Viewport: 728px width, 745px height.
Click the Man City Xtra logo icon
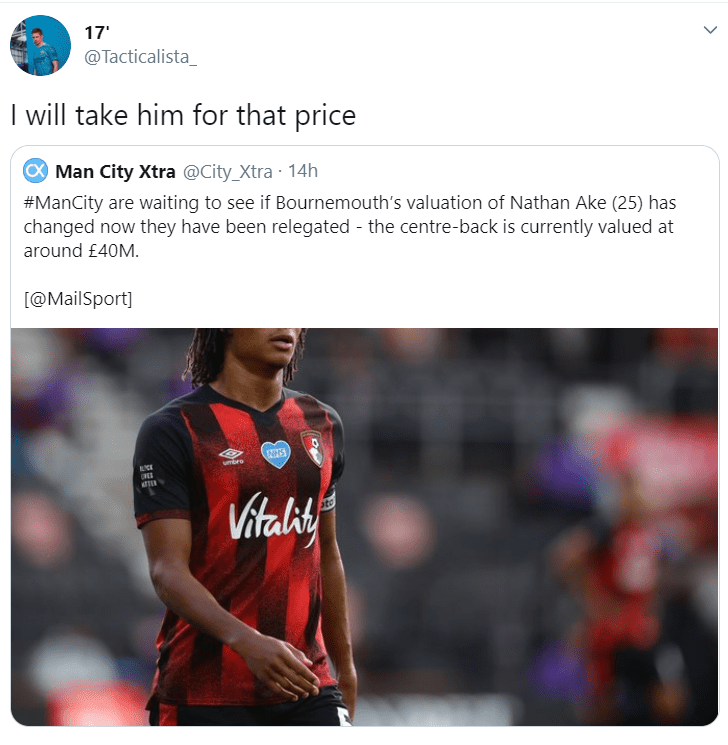[x=35, y=171]
